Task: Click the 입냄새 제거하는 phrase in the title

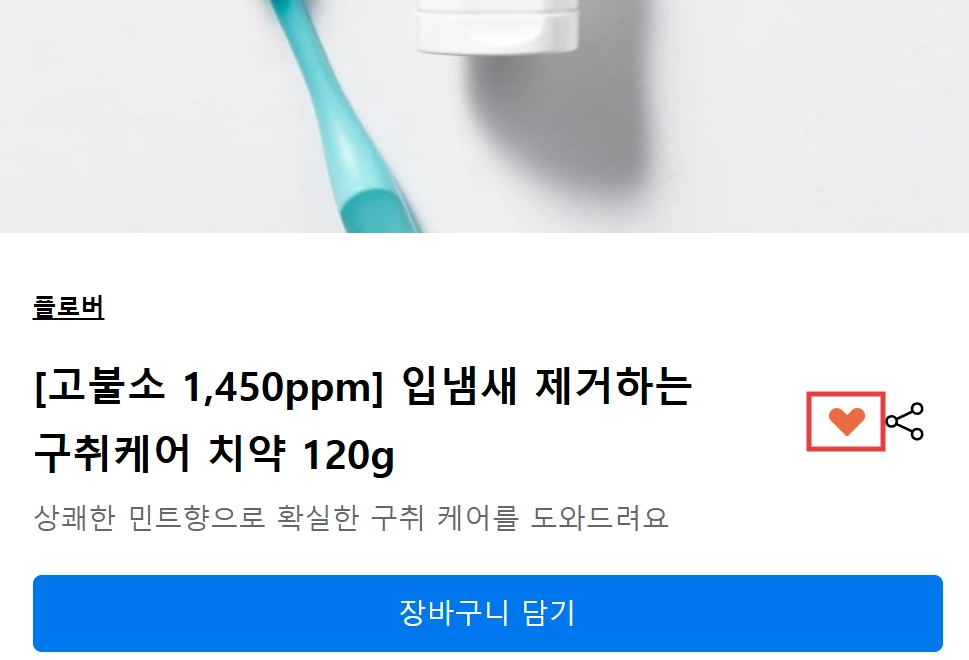Action: point(546,386)
